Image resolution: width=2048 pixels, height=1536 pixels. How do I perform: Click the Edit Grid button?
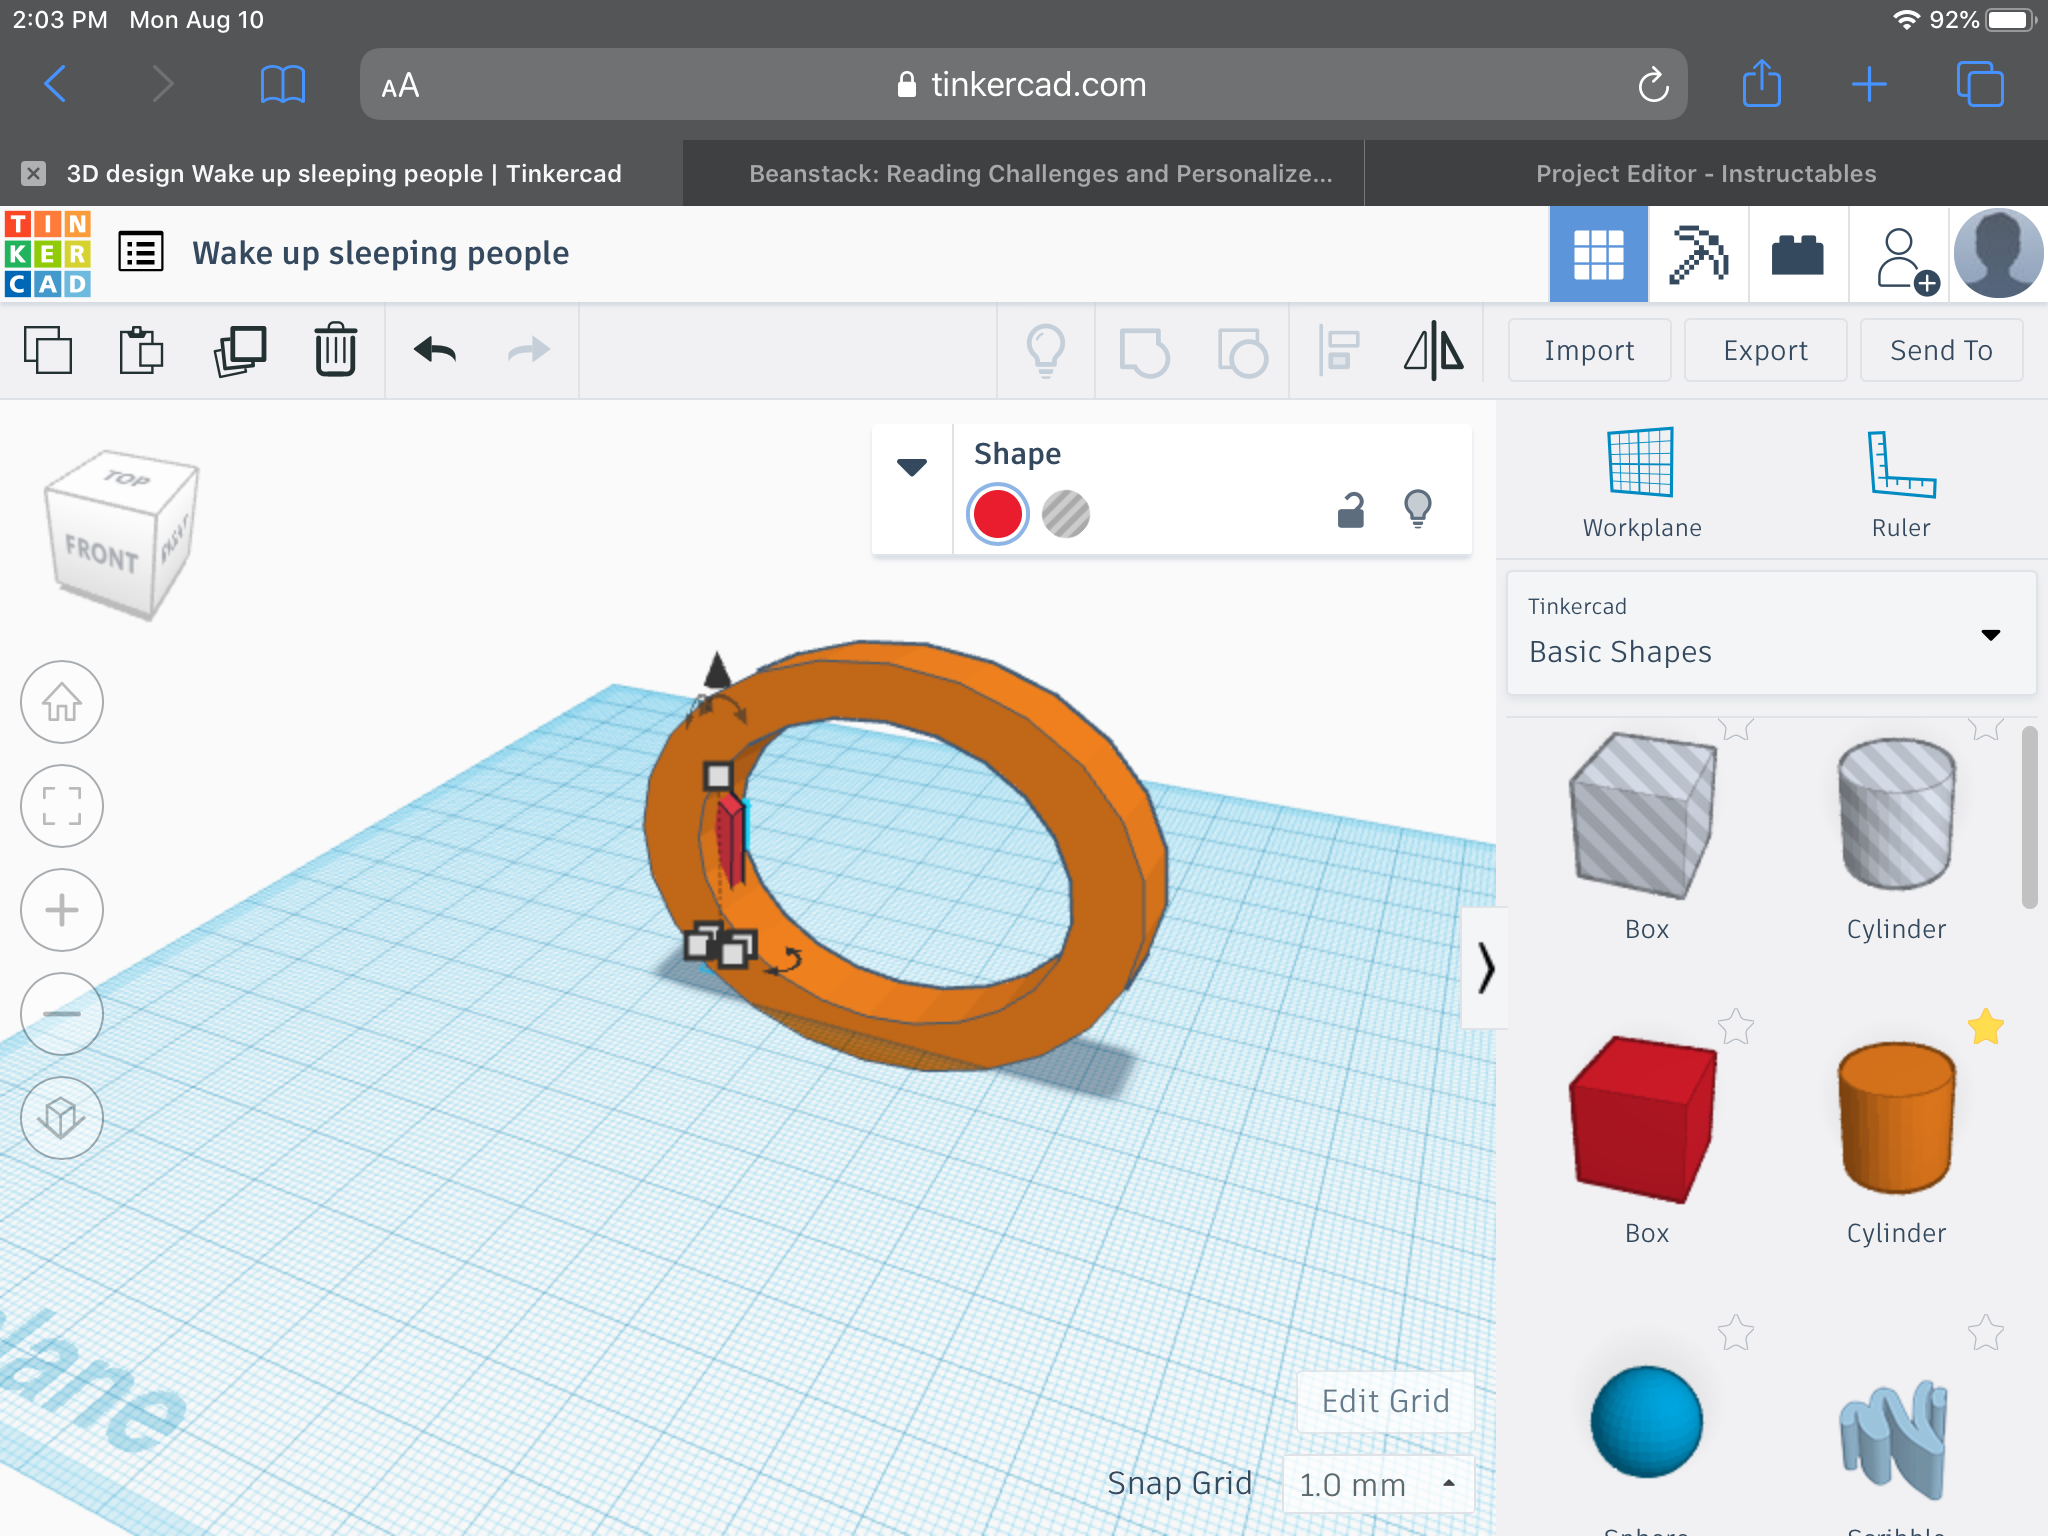[1385, 1401]
